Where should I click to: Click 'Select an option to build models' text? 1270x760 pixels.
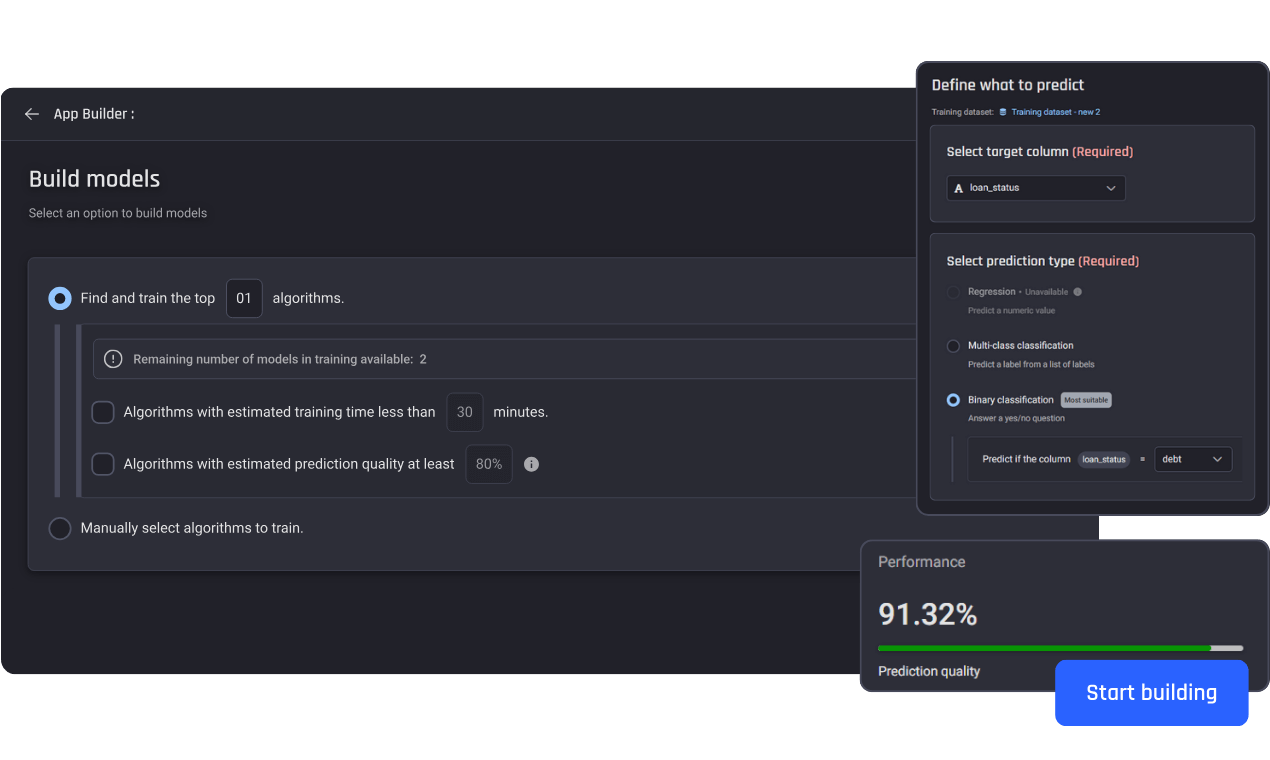pyautogui.click(x=118, y=213)
